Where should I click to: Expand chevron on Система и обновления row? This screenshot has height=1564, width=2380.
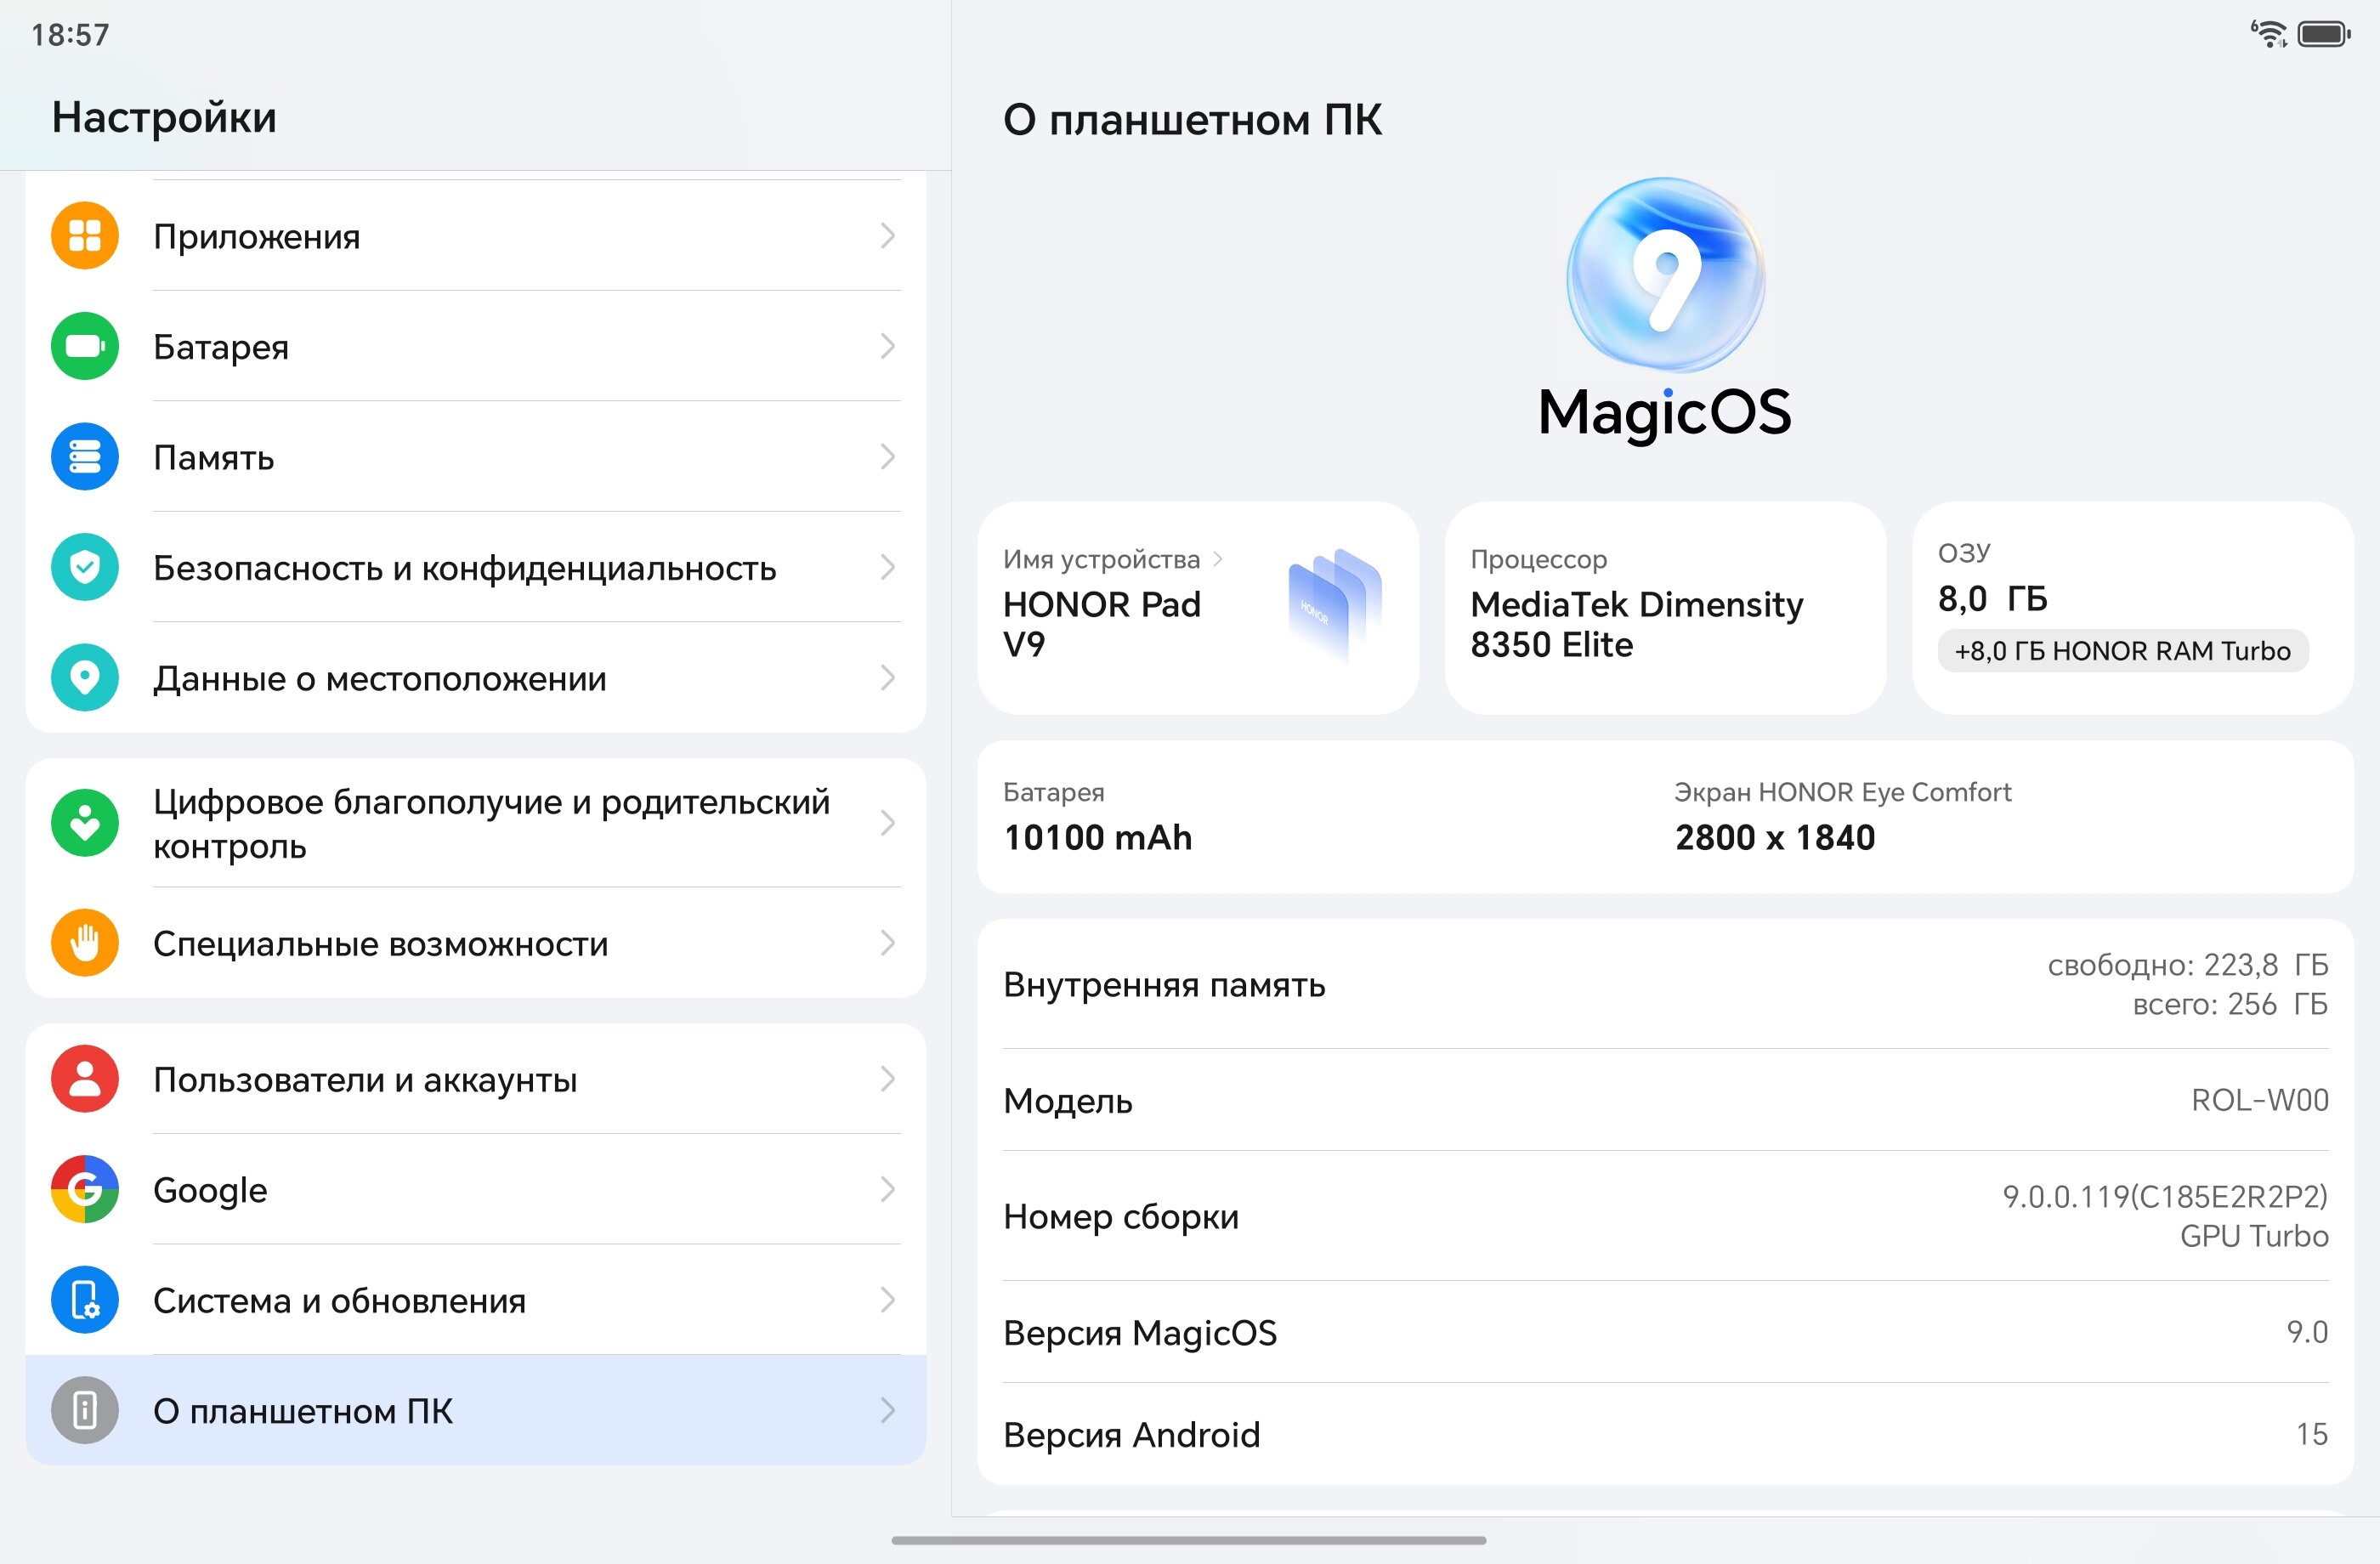pyautogui.click(x=887, y=1300)
